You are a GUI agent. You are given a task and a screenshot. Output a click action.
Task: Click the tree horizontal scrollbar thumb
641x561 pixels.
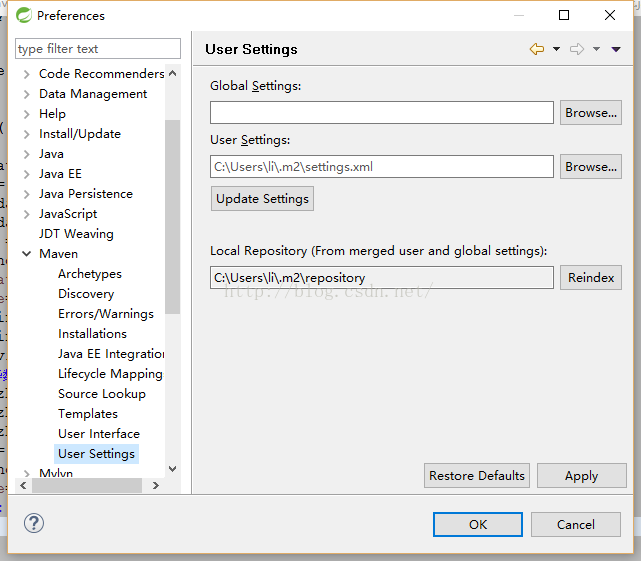87,485
